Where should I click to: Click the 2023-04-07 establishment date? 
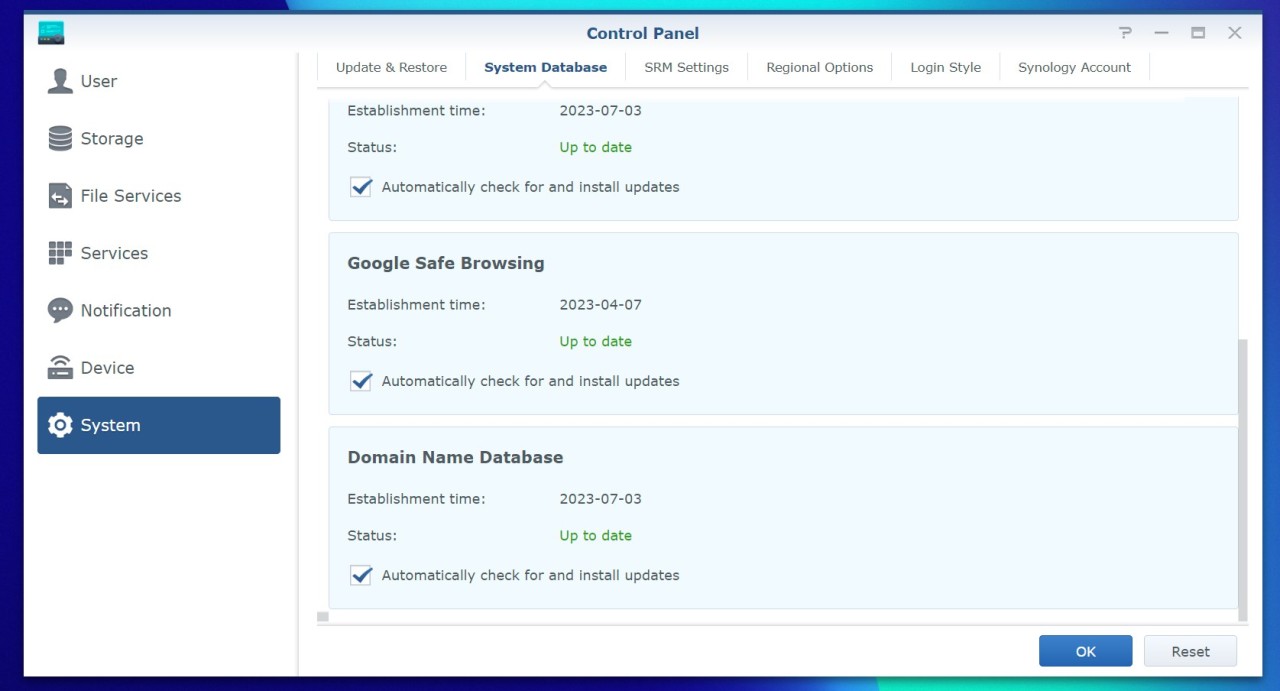pyautogui.click(x=600, y=305)
